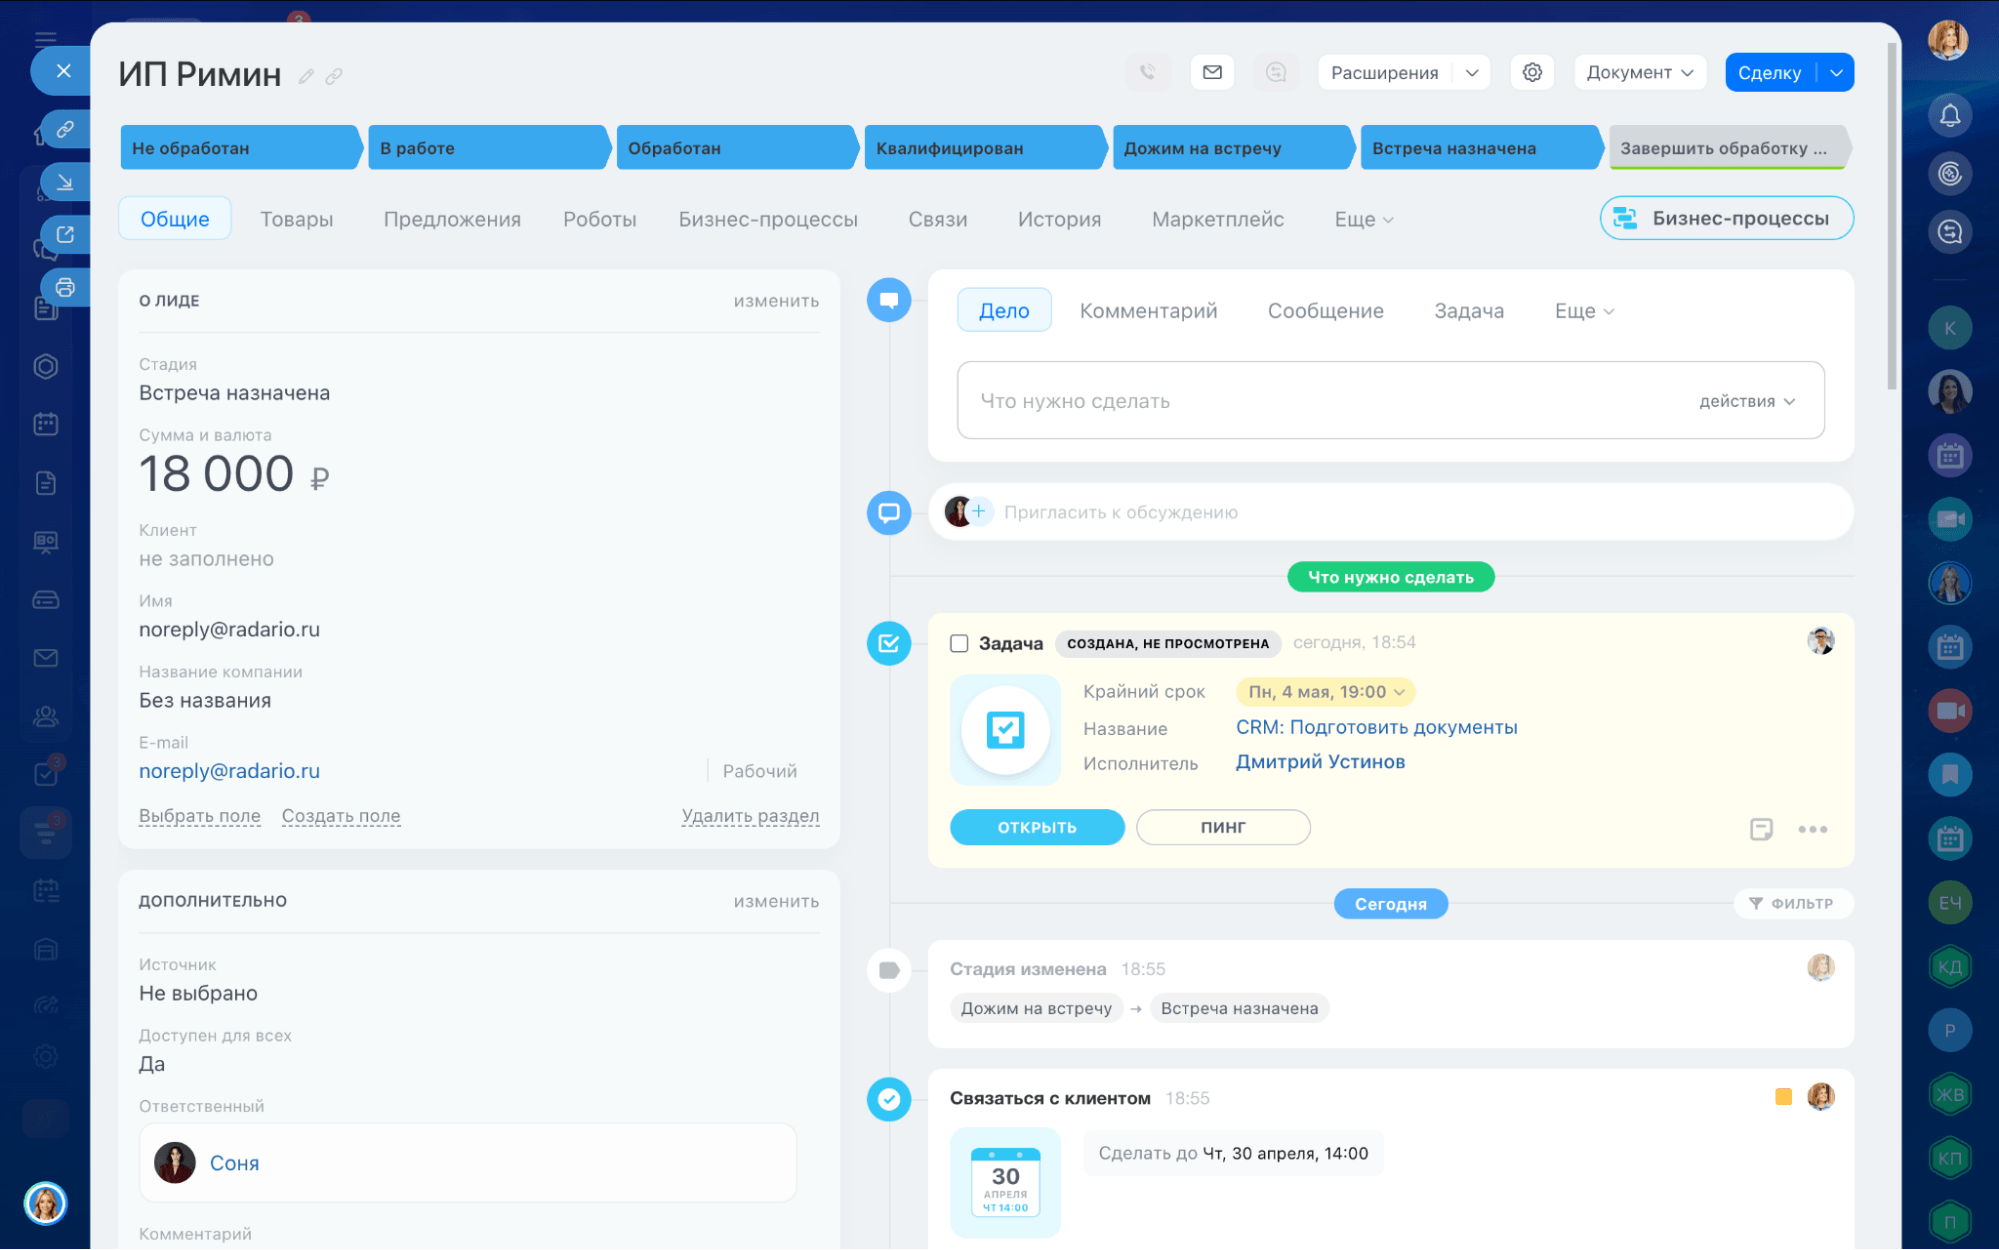This screenshot has height=1250, width=1999.
Task: Focus Что нужно сделать input
Action: click(1390, 400)
